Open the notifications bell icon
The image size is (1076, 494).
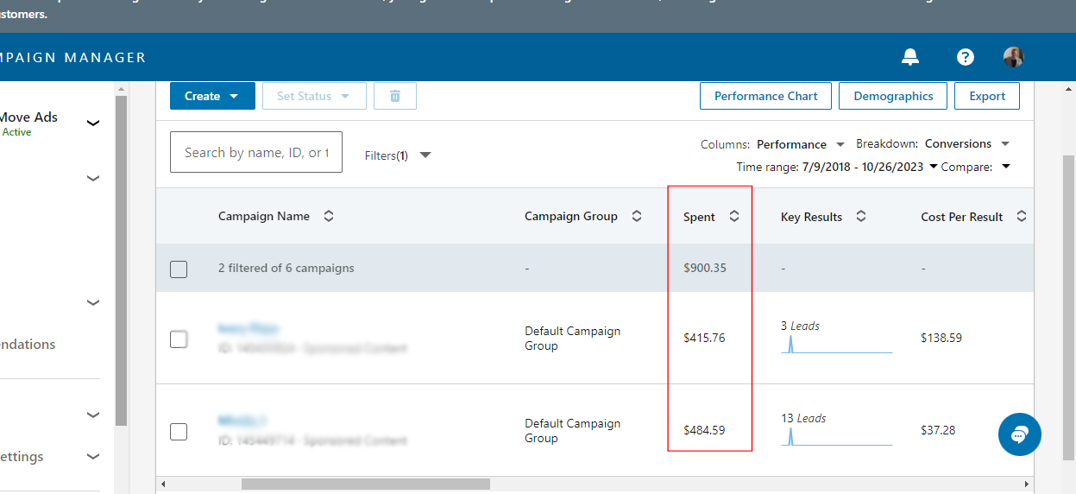(x=910, y=57)
